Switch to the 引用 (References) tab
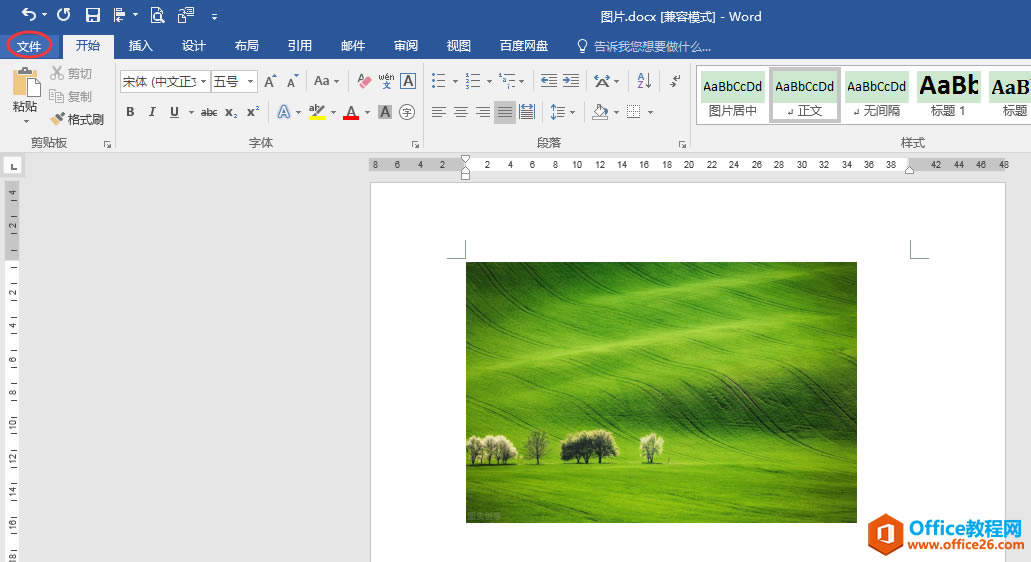The image size is (1031, 562). [x=299, y=46]
